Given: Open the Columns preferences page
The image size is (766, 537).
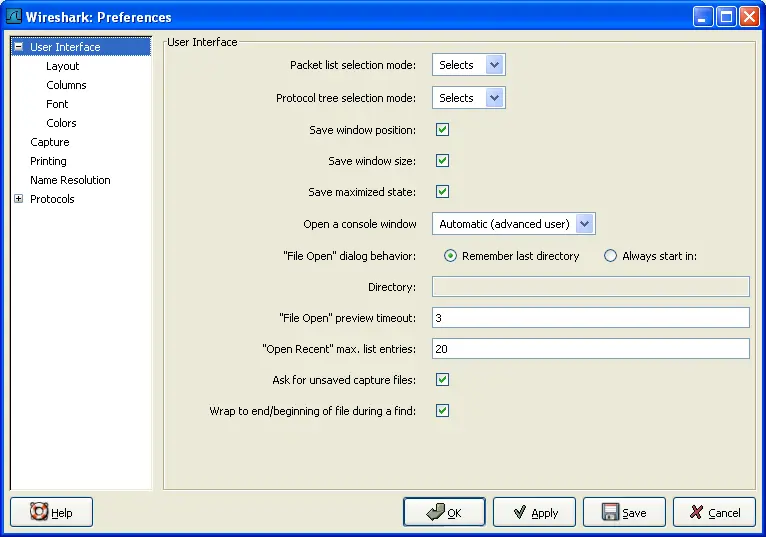Looking at the screenshot, I should click(66, 85).
